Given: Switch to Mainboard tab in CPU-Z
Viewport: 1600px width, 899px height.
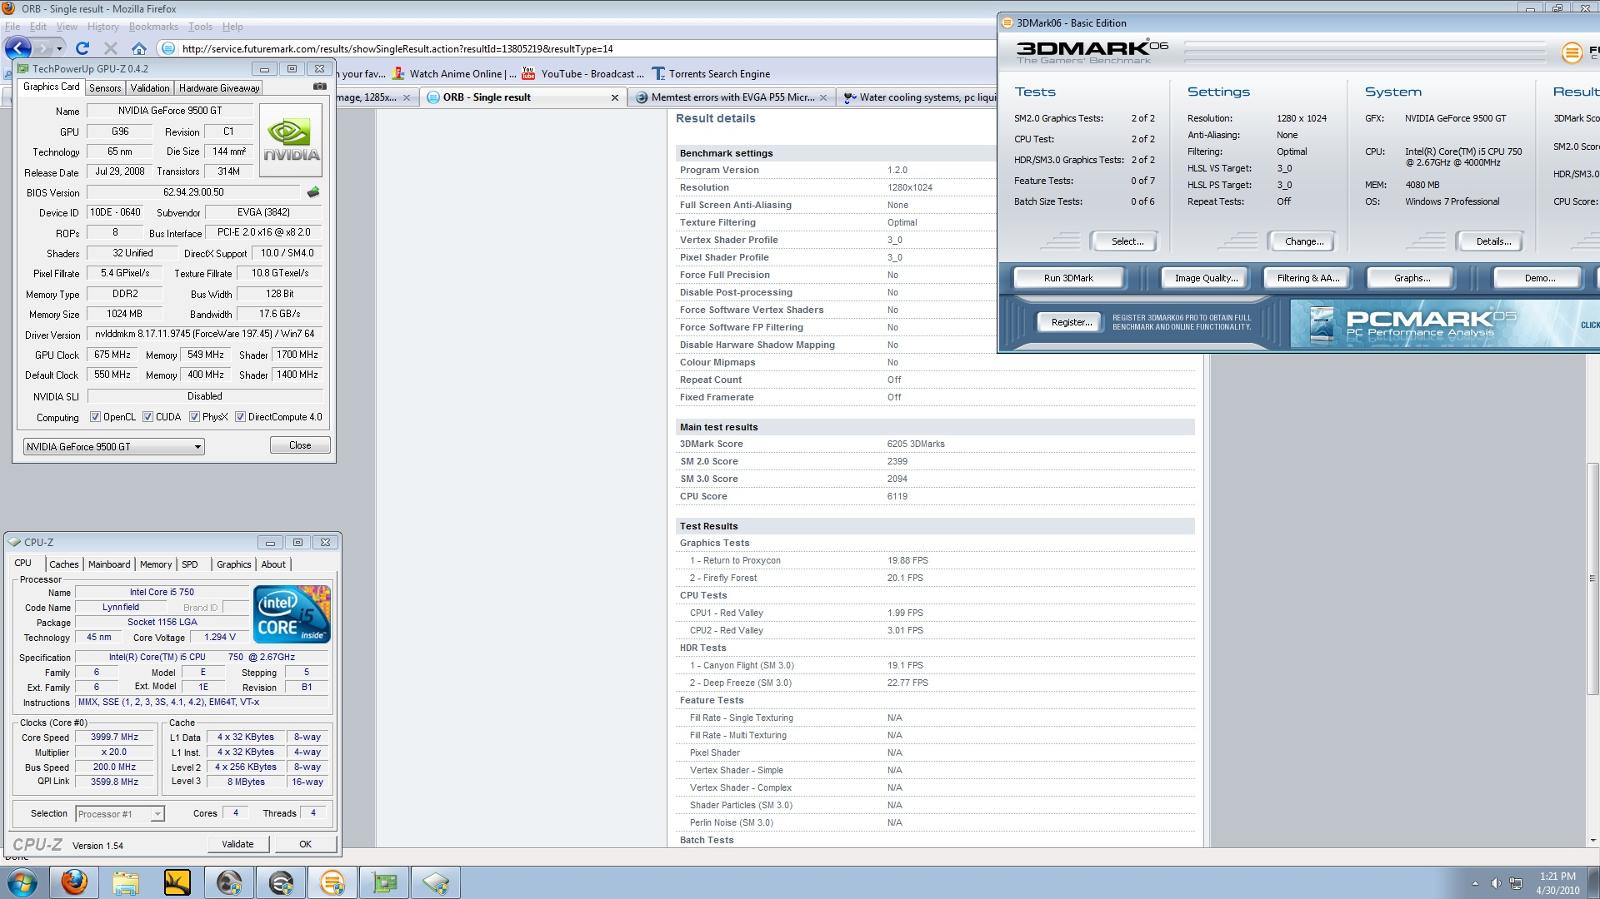Looking at the screenshot, I should (109, 564).
